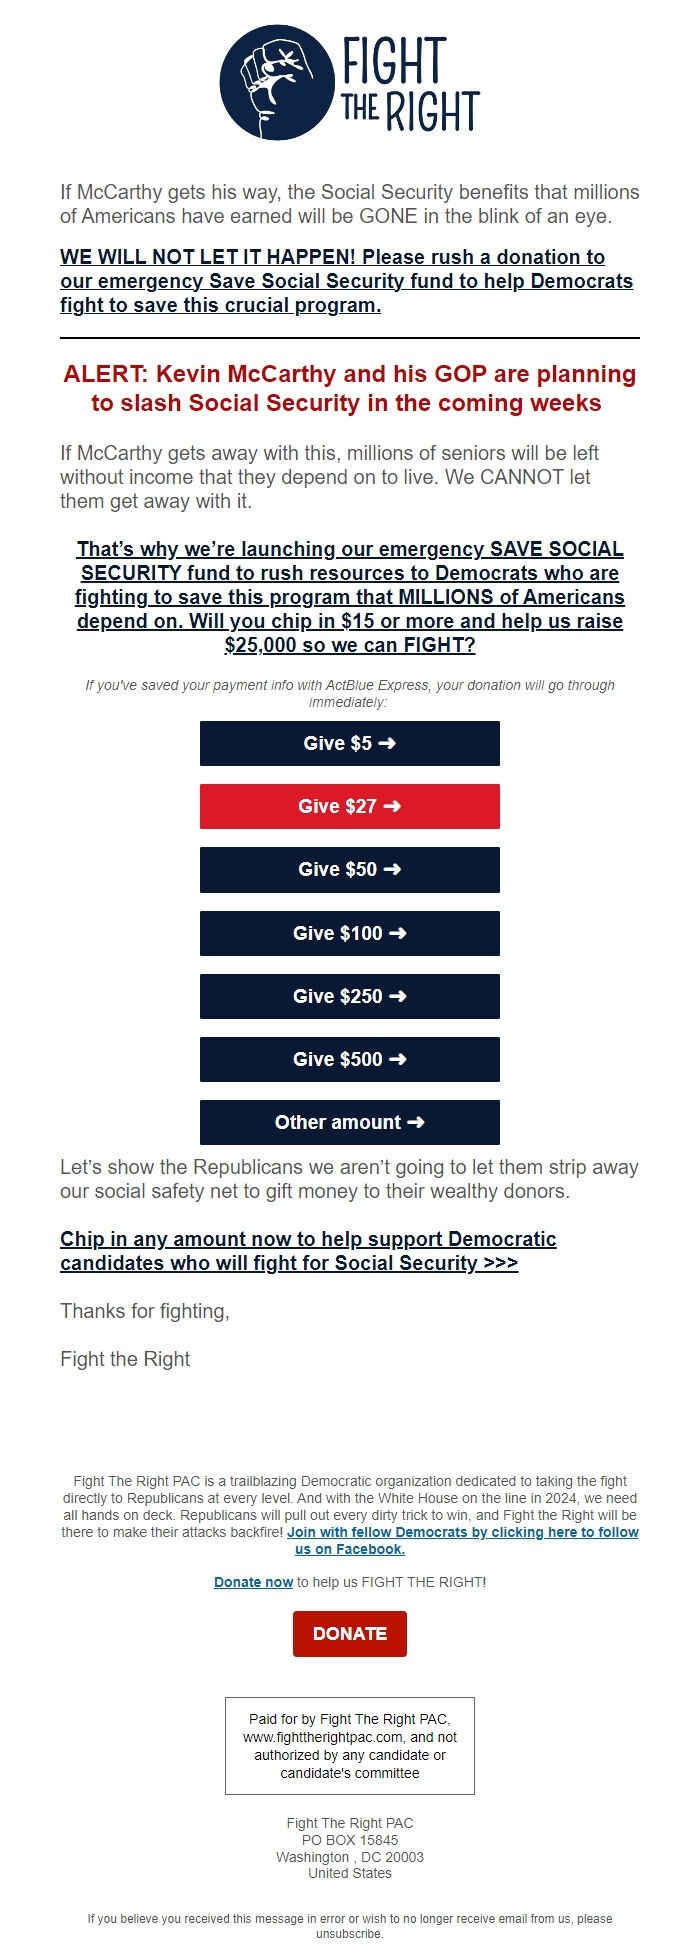The image size is (700, 1957).
Task: Click the Give $5 button
Action: point(350,743)
